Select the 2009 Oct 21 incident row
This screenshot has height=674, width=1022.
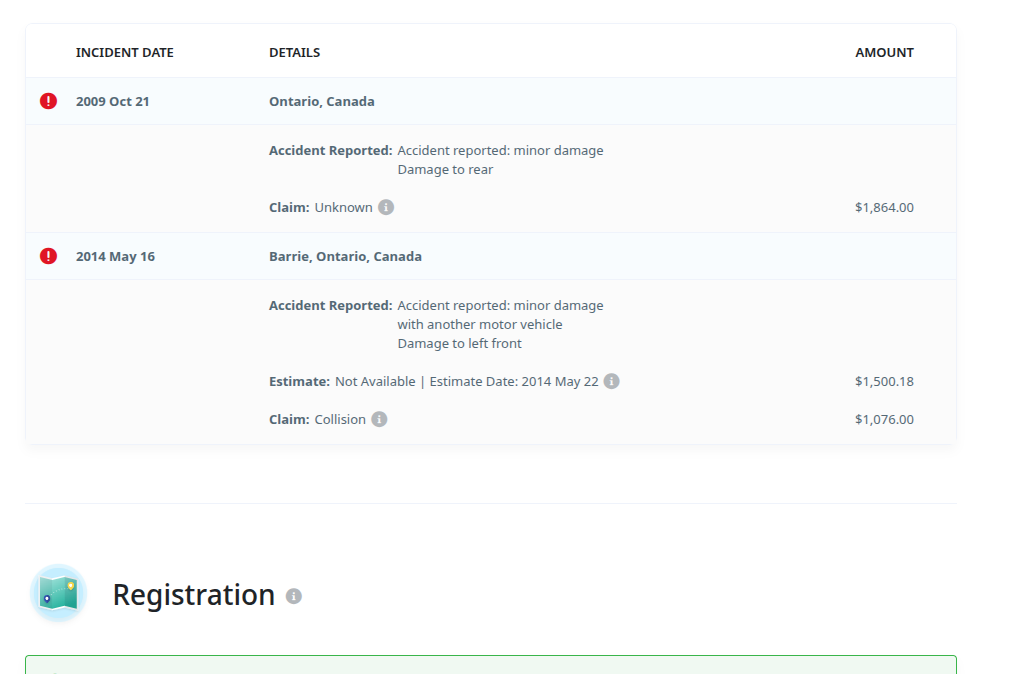491,101
